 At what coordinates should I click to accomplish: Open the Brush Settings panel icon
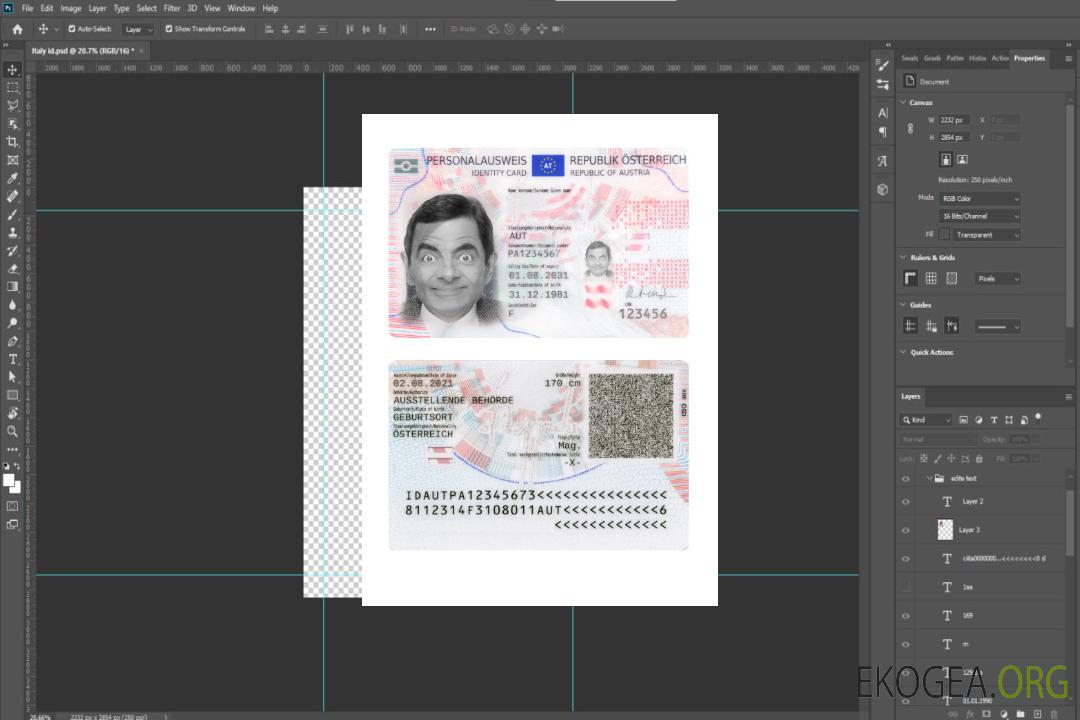pyautogui.click(x=883, y=65)
